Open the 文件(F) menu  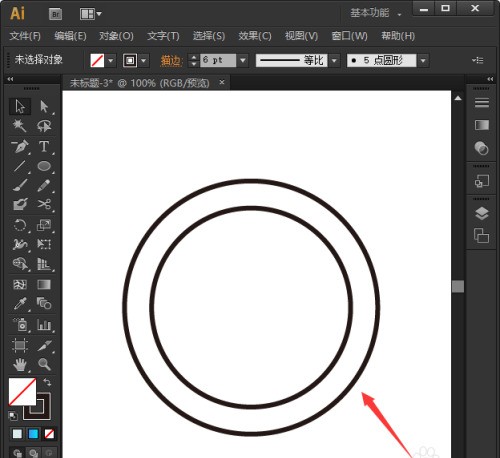pos(25,36)
